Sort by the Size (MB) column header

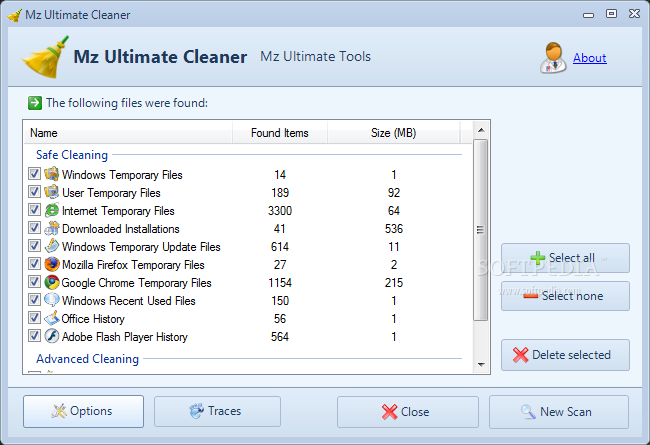point(393,133)
